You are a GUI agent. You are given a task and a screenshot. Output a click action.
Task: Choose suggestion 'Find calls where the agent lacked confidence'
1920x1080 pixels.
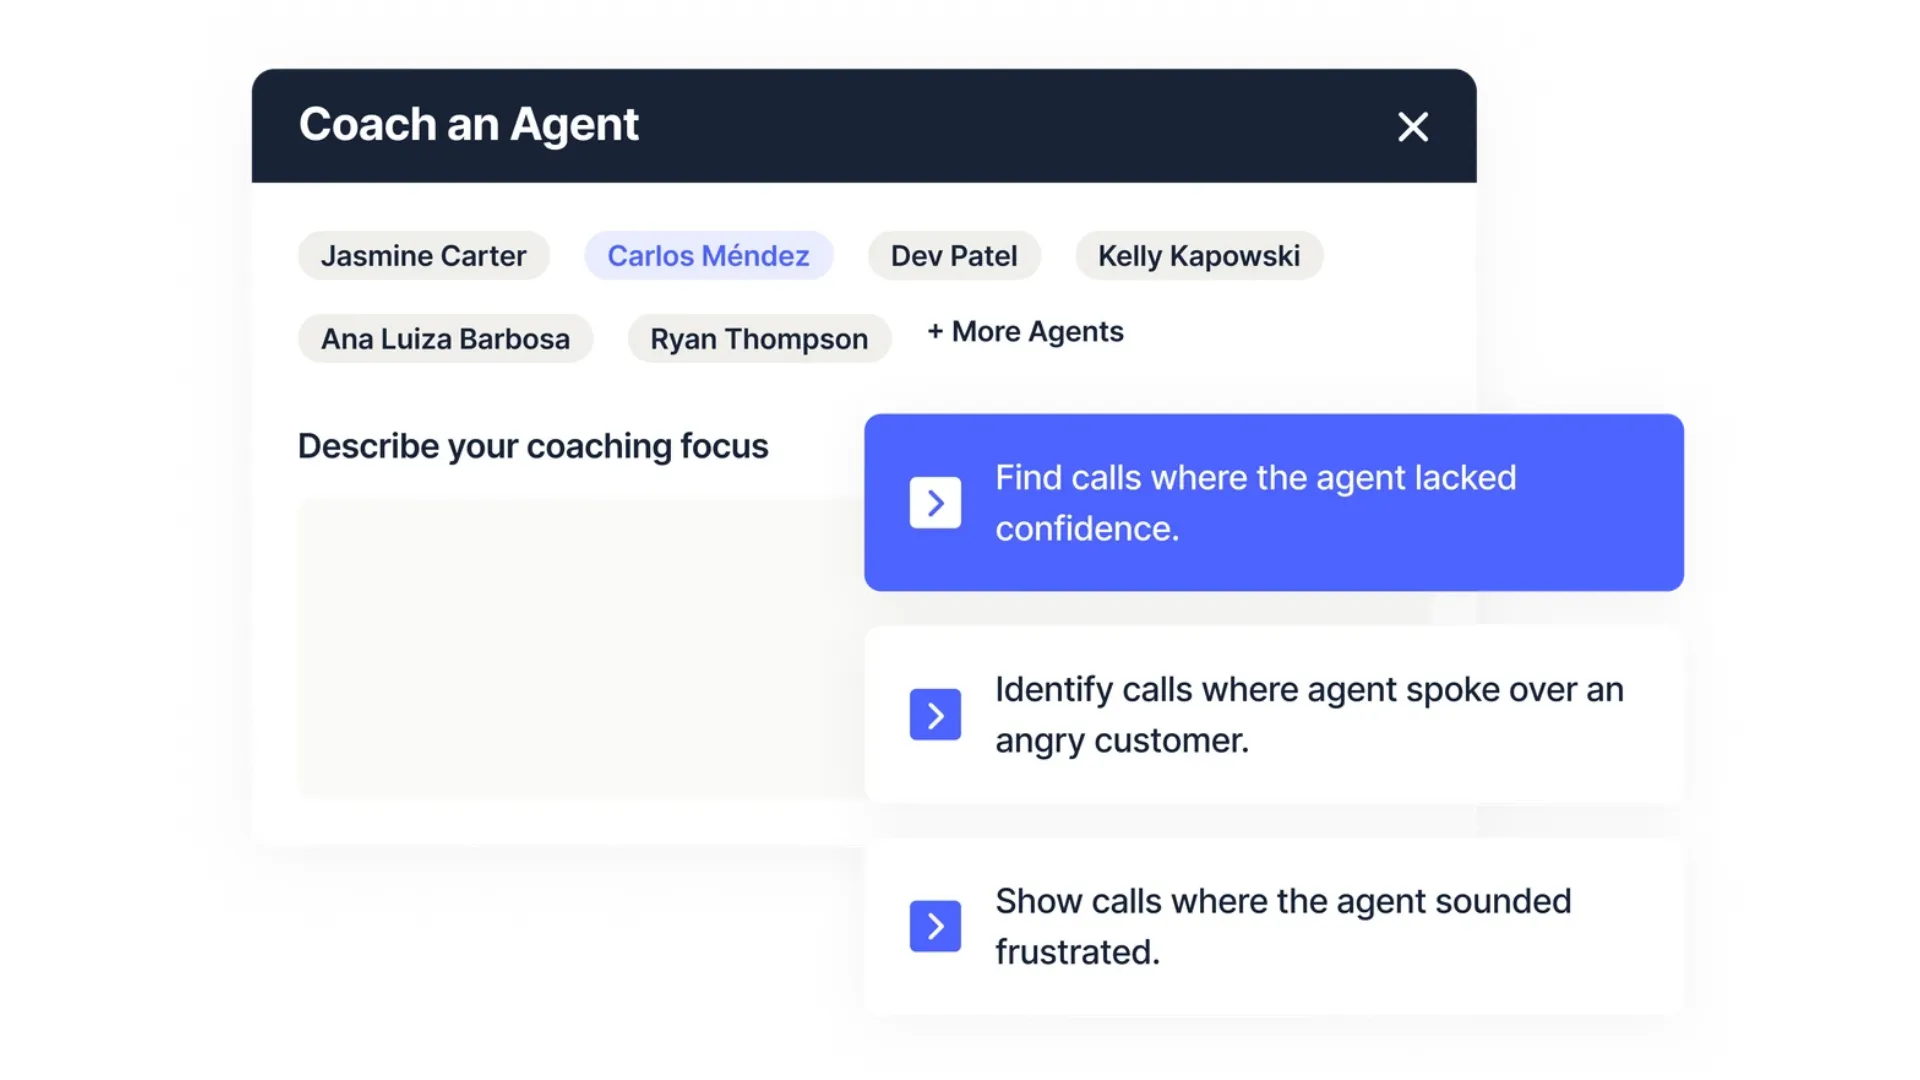point(1274,503)
